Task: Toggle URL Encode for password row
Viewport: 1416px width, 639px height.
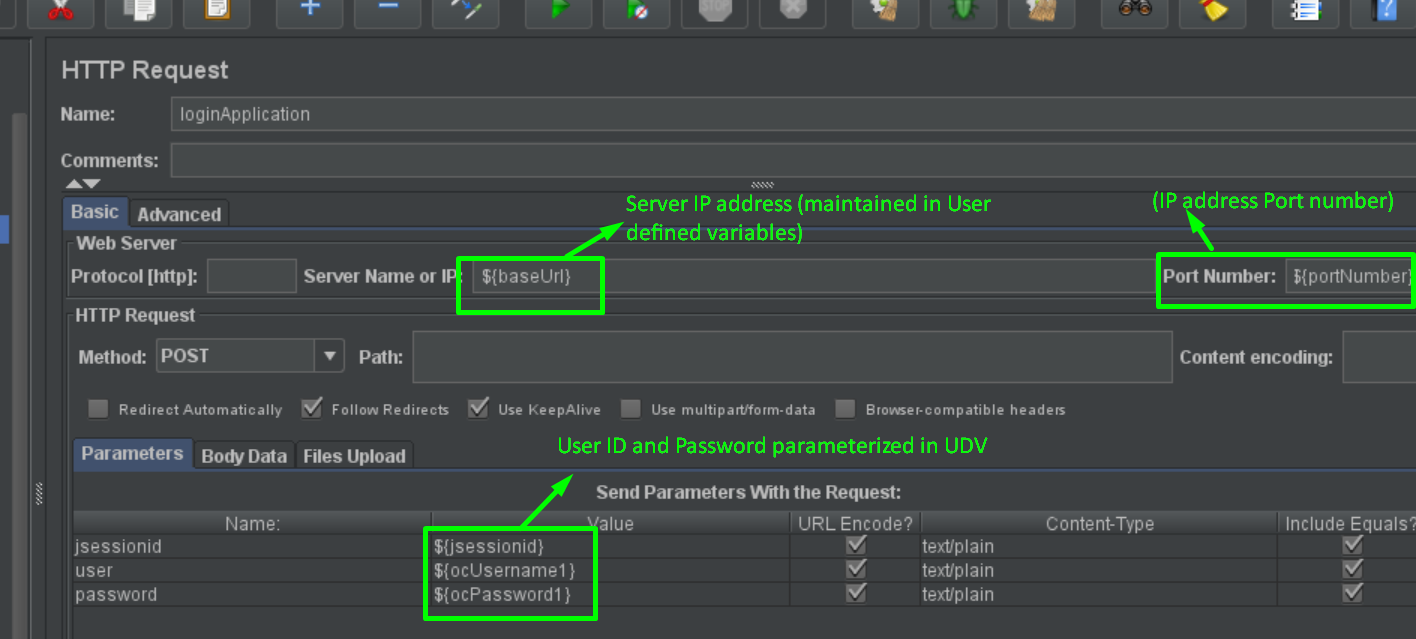Action: (x=856, y=594)
